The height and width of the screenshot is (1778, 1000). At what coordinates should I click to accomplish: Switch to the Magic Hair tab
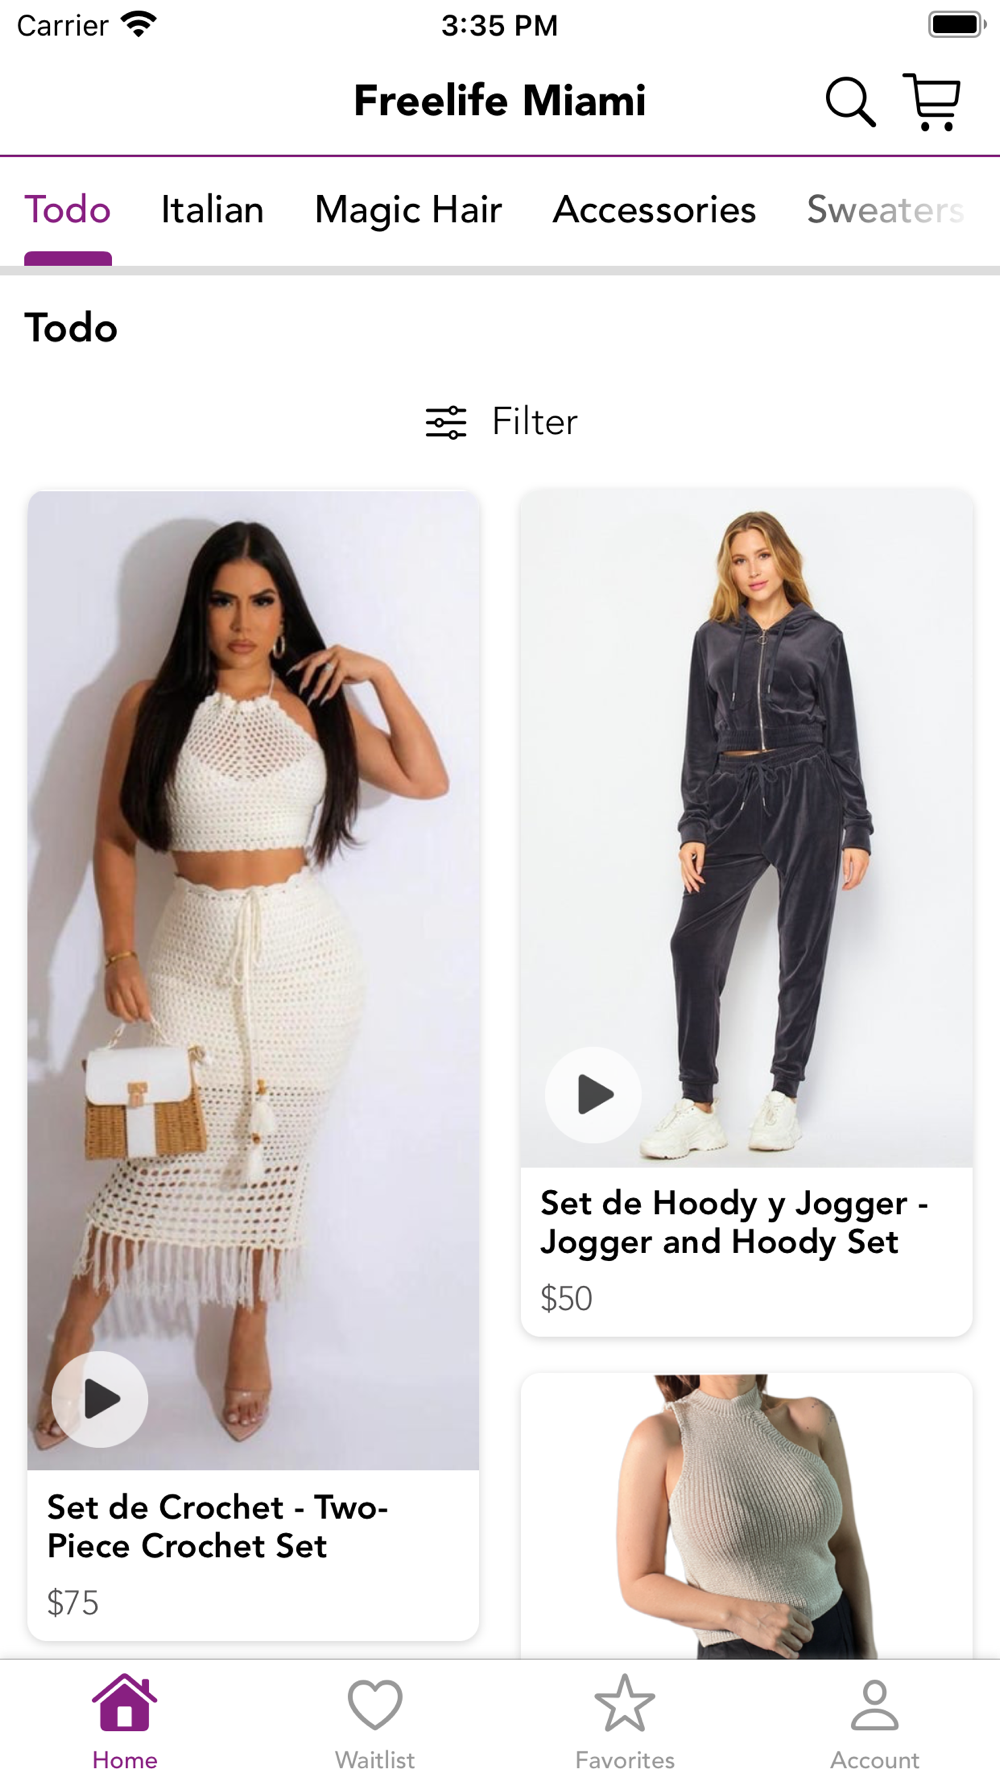coord(408,210)
